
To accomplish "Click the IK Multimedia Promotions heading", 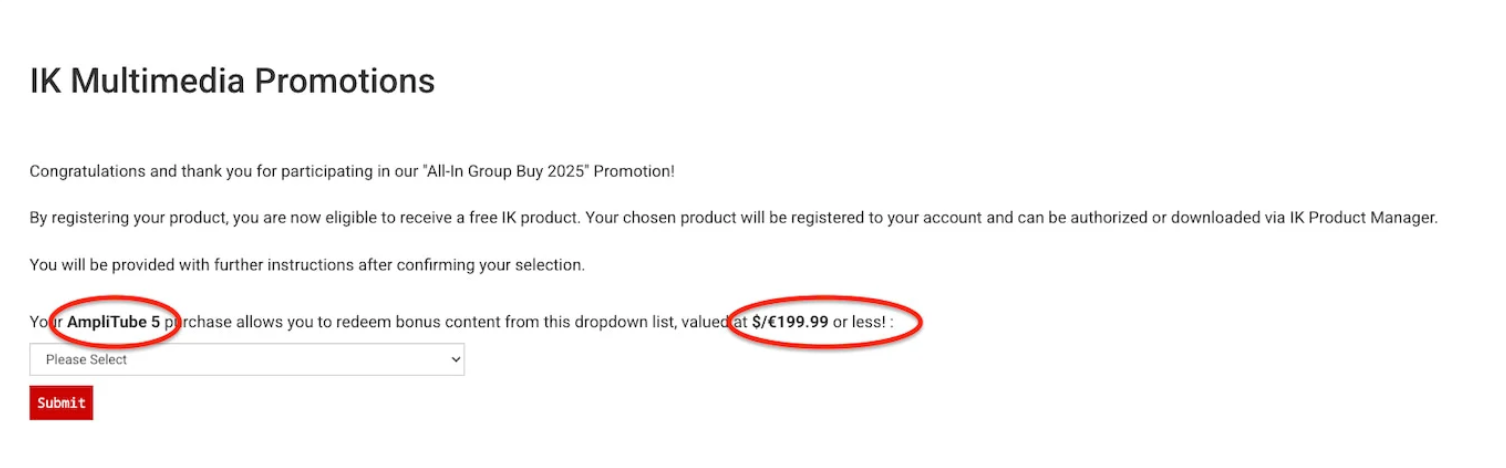I will 232,81.
